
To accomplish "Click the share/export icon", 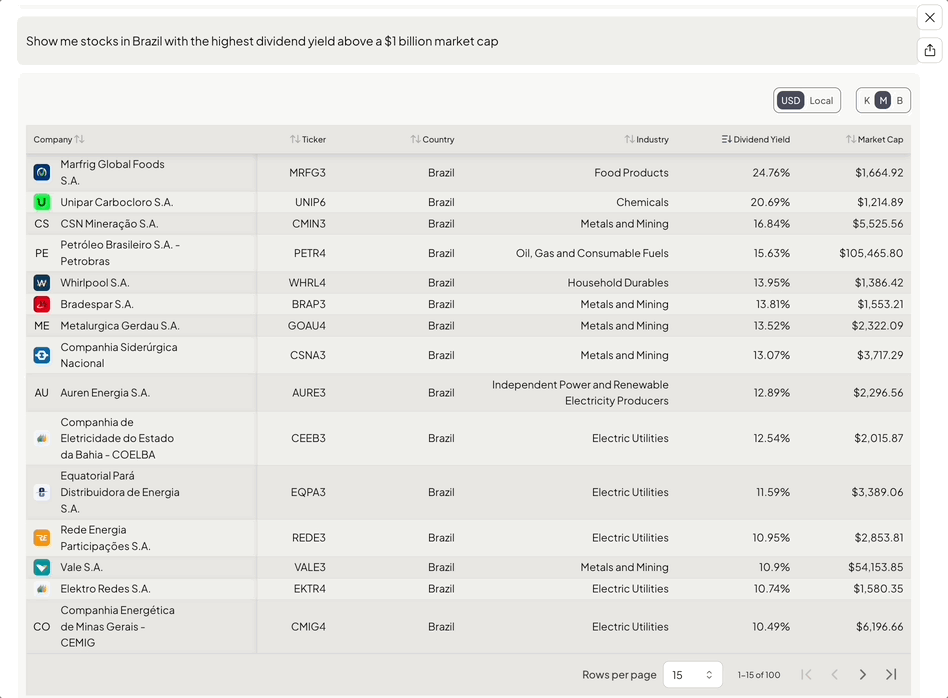I will pos(930,50).
